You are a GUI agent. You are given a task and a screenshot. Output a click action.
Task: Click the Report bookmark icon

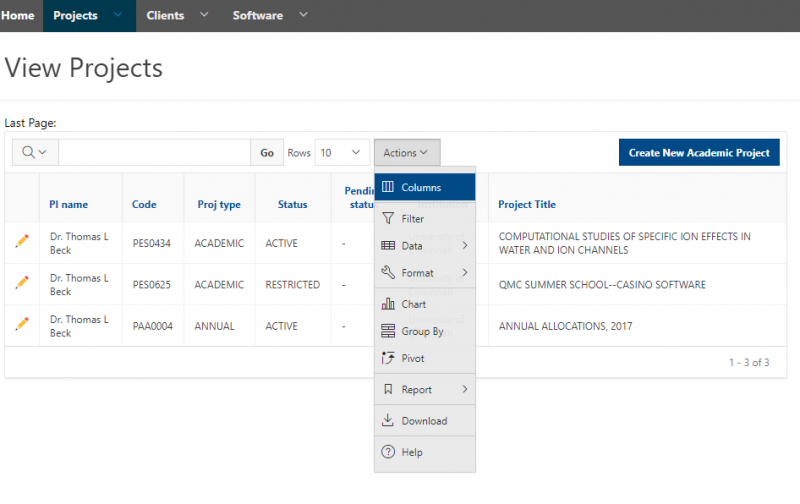coord(388,389)
